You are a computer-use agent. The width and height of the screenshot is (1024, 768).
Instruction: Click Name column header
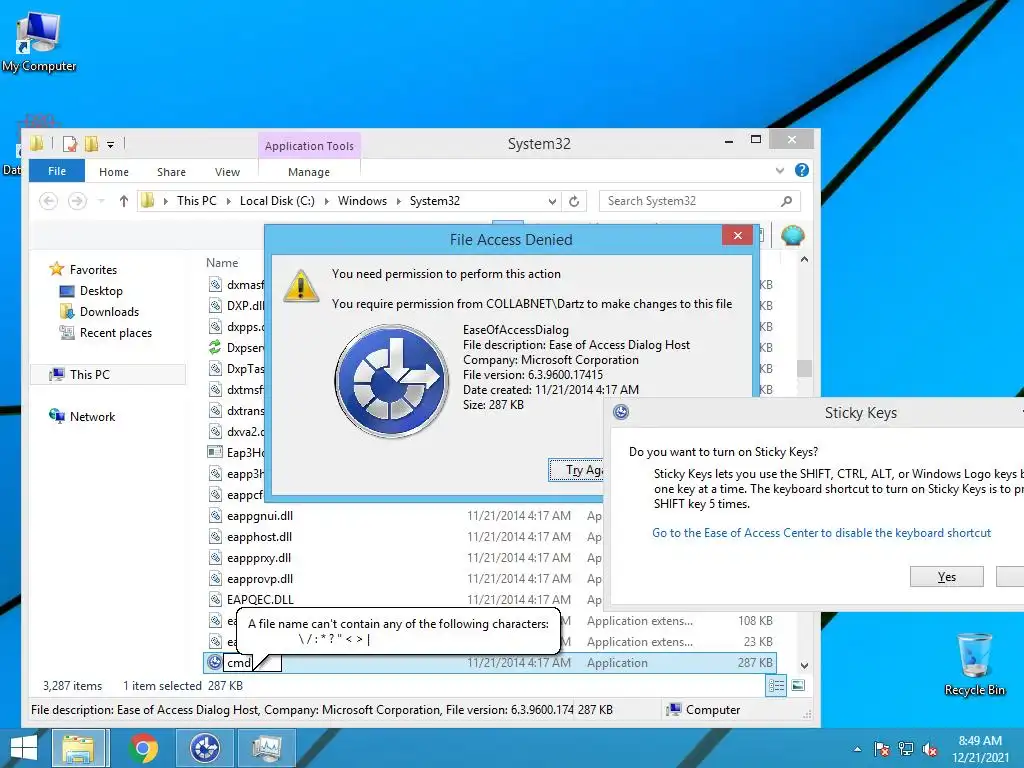(222, 263)
